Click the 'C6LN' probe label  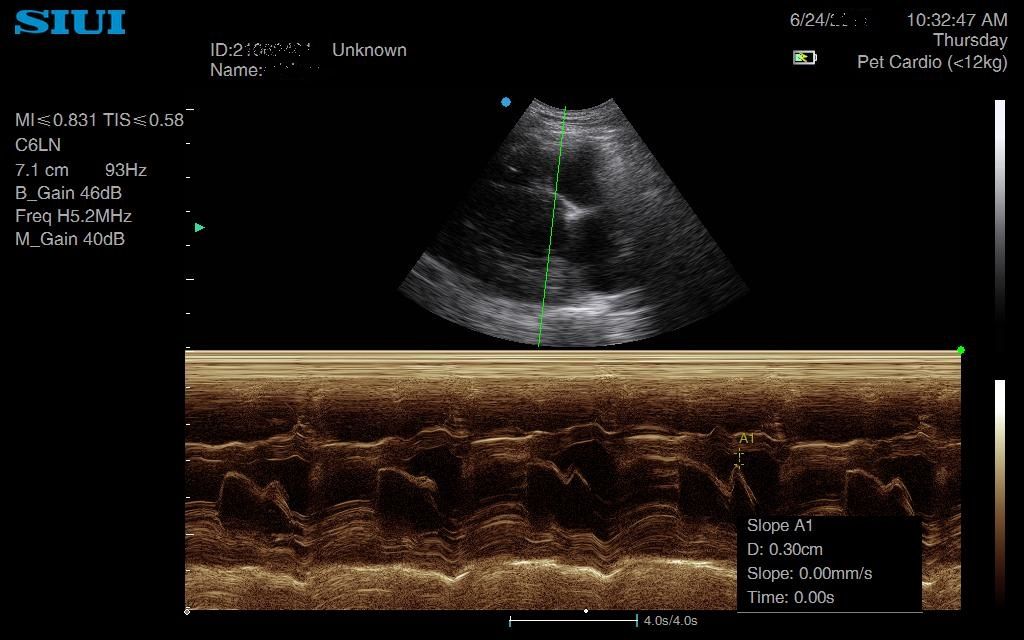[38, 145]
